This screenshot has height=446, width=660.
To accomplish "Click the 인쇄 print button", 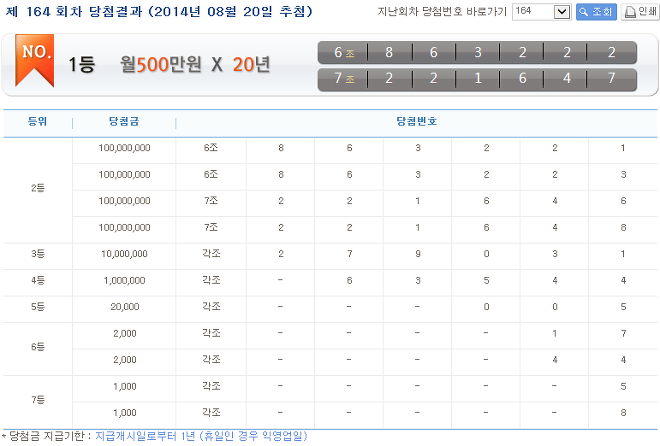I will pyautogui.click(x=641, y=12).
